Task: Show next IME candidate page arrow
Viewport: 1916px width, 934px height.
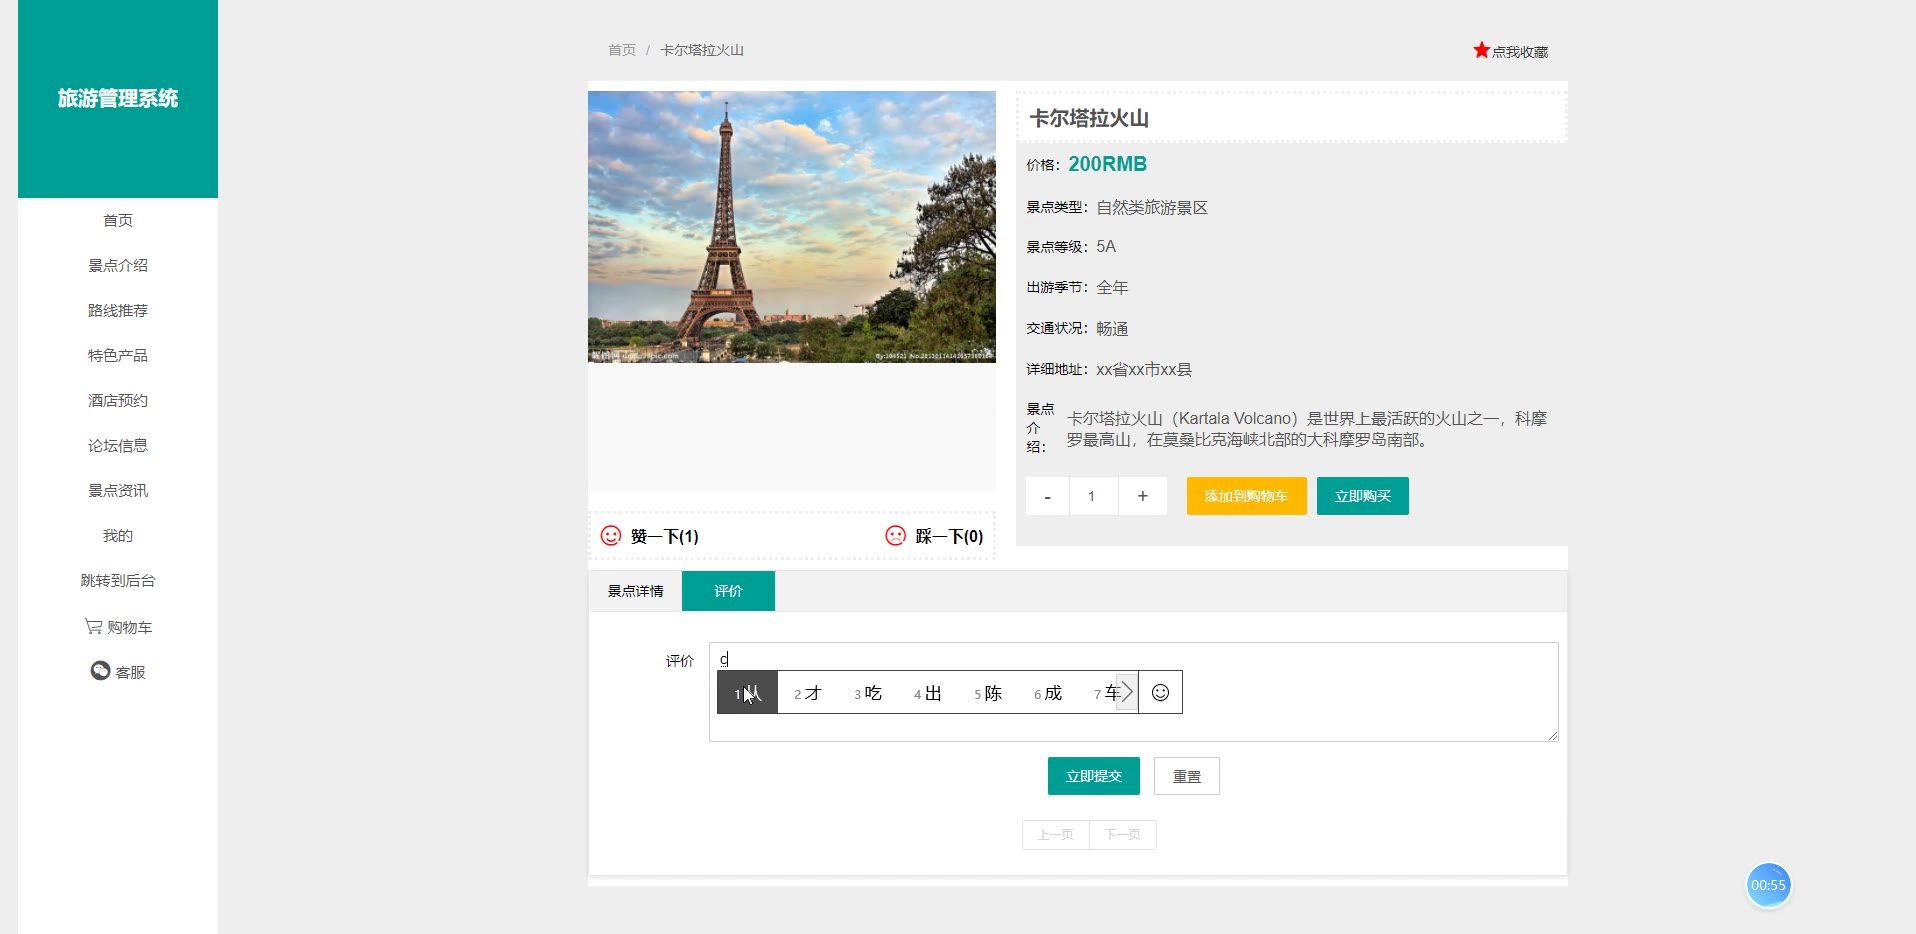Action: pyautogui.click(x=1127, y=692)
